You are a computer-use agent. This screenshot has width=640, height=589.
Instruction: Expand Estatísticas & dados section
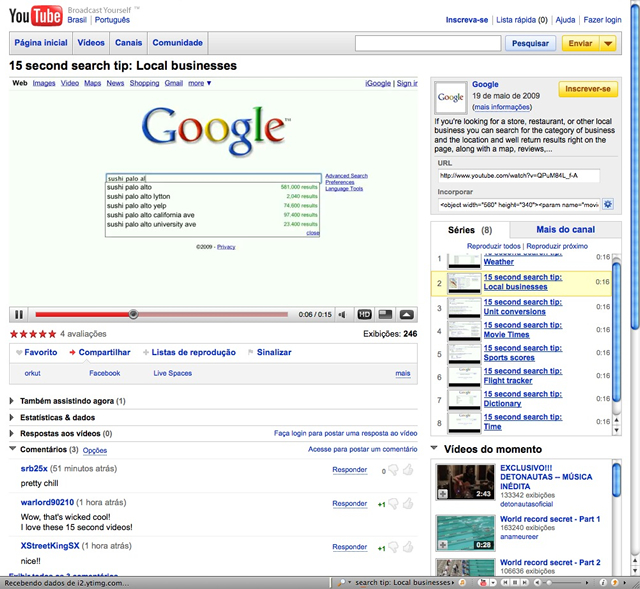12,417
